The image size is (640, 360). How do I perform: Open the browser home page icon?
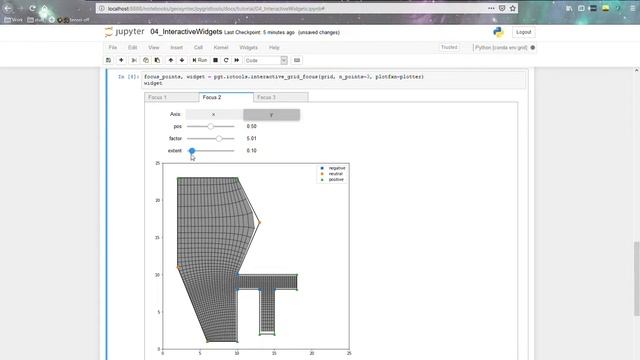click(44, 9)
